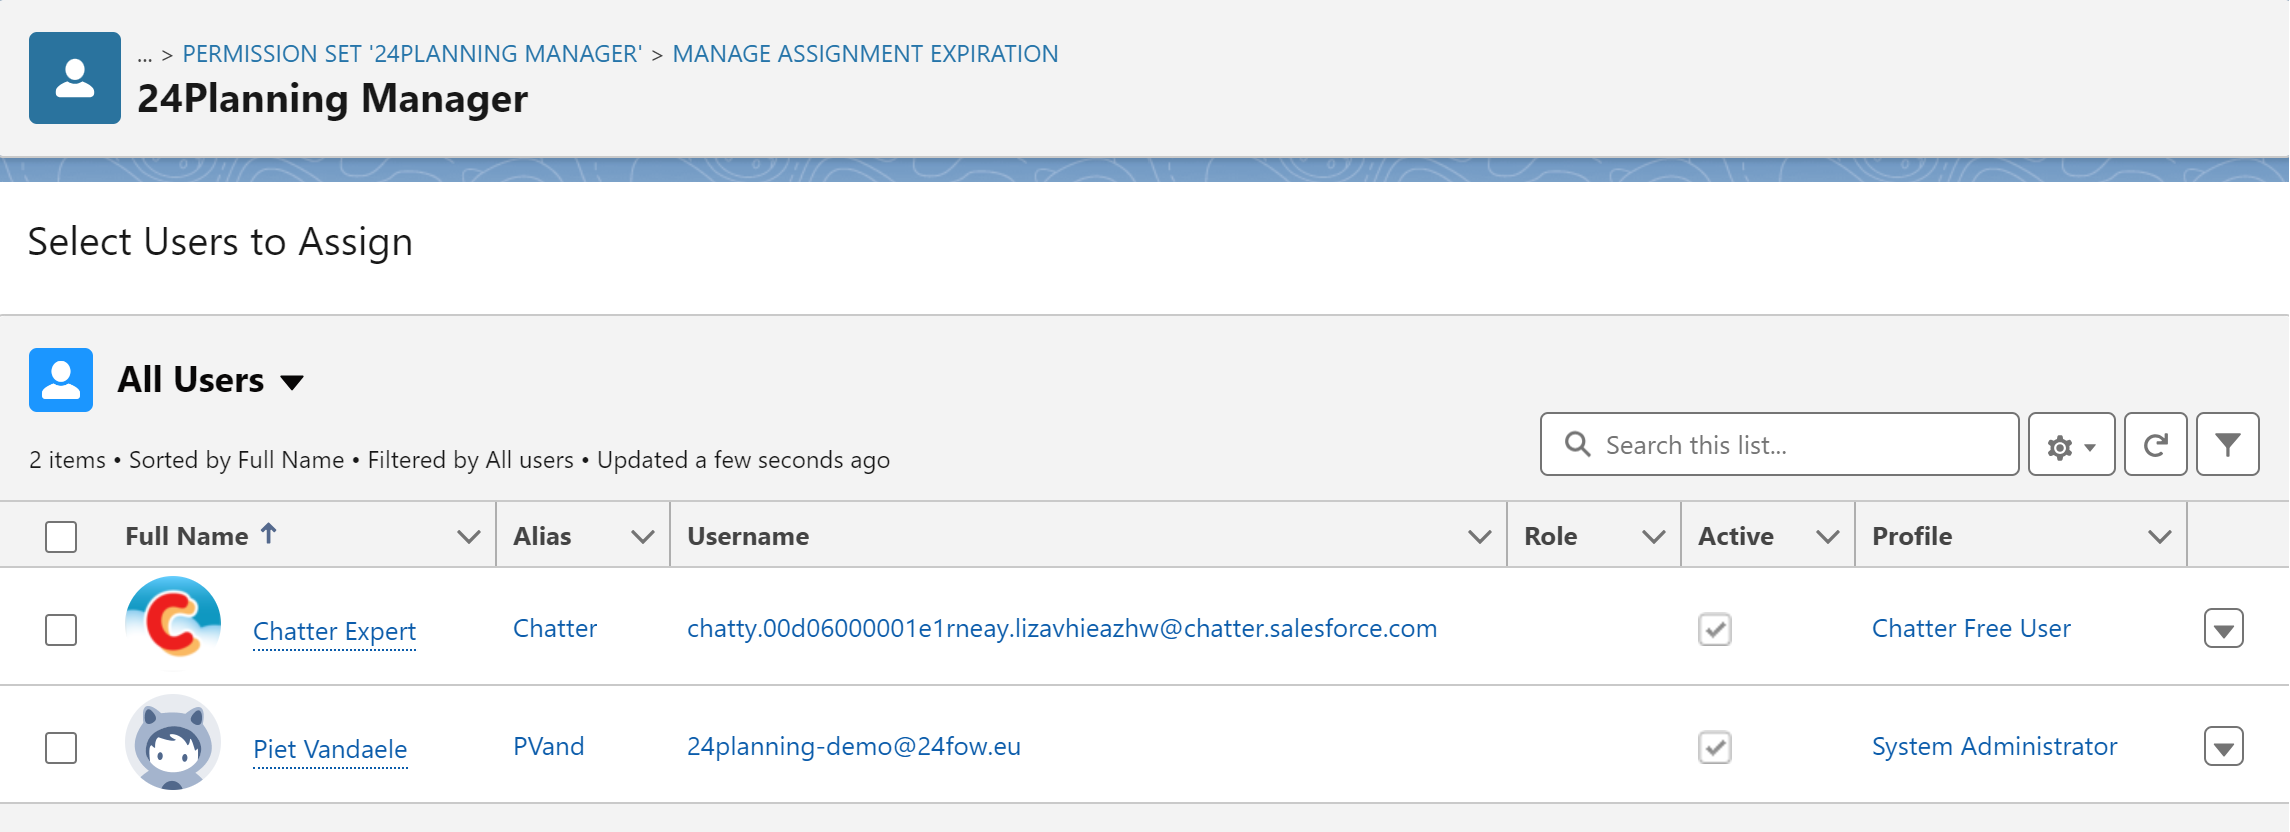The image size is (2290, 832).
Task: Select the Piet Vandaele row checkbox
Action: 61,748
